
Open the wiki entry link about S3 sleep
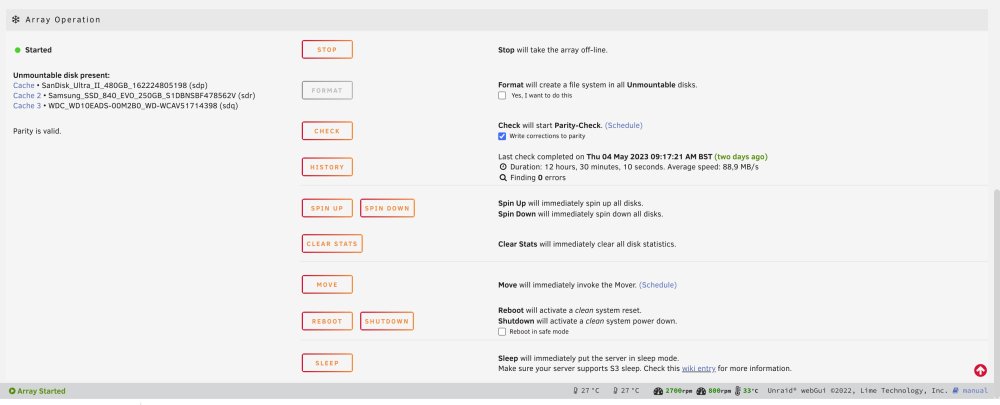tap(699, 369)
